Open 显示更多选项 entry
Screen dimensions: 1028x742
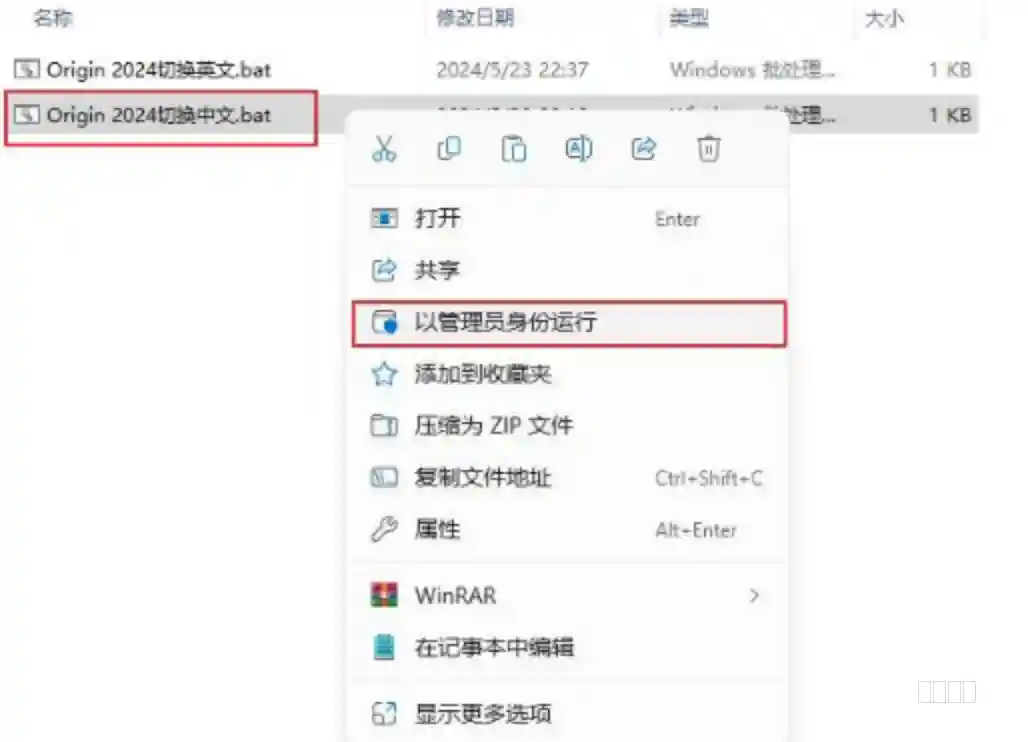[x=568, y=713]
